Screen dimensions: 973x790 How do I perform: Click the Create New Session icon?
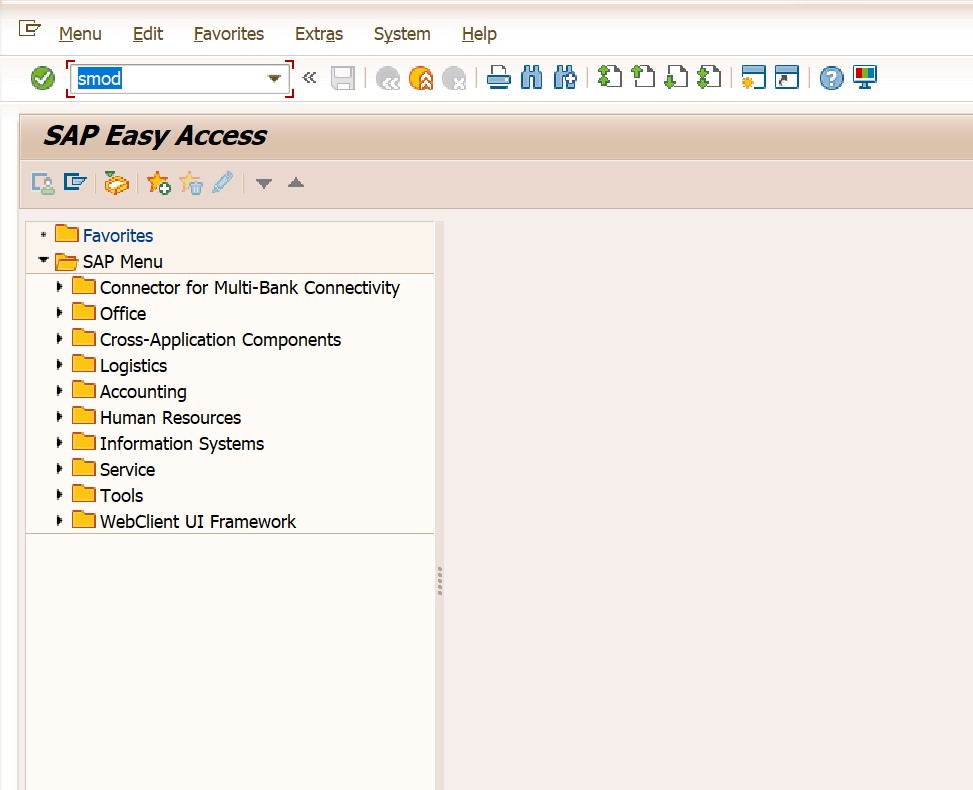753,78
